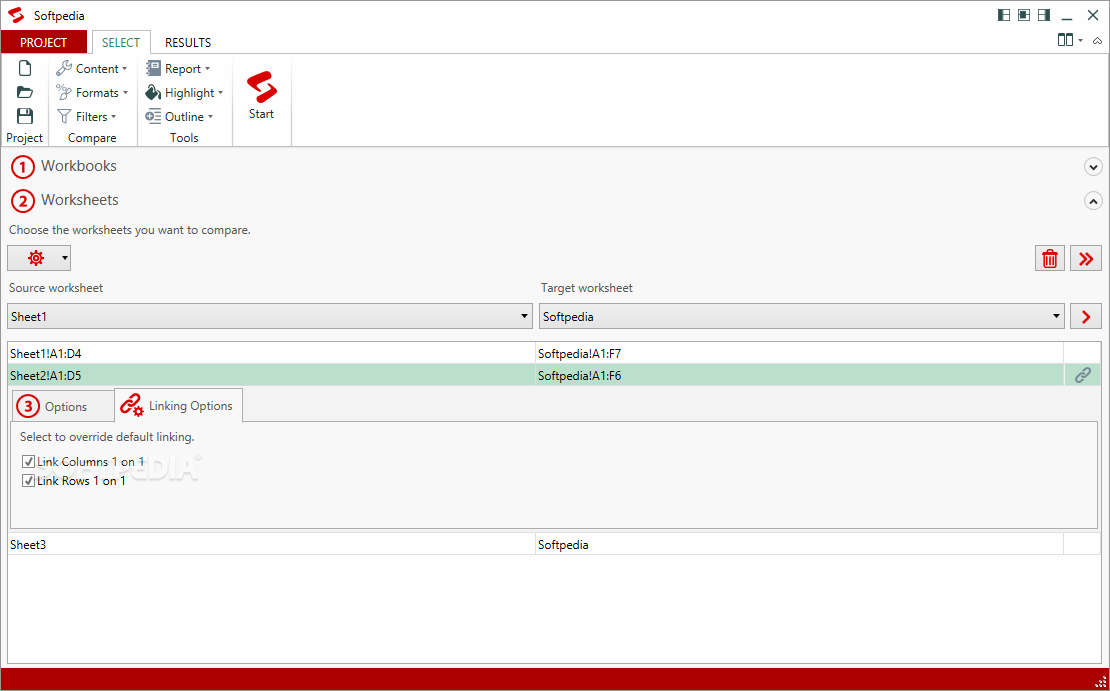
Task: Switch to the SELECT tab
Action: (x=121, y=42)
